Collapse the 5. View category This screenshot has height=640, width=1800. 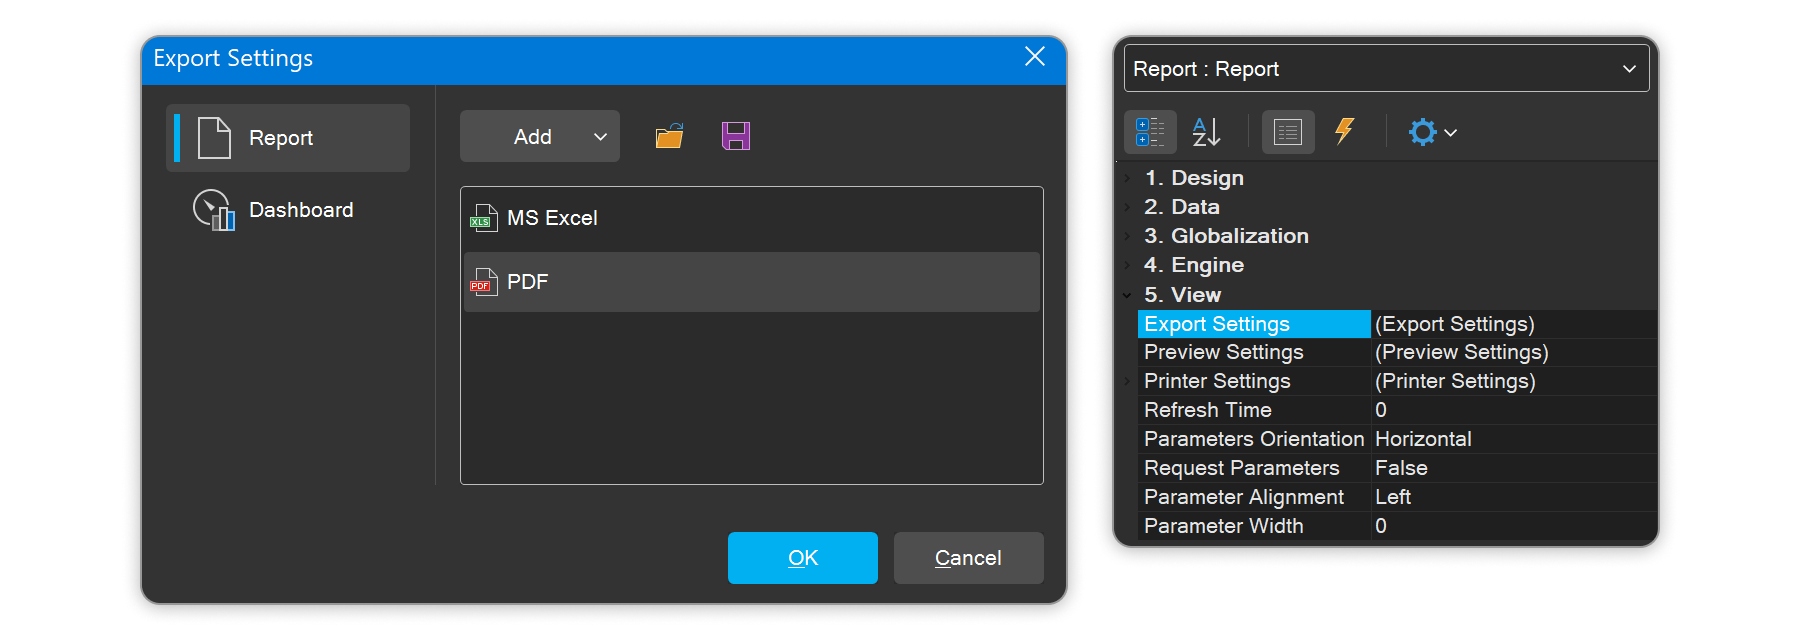pos(1128,295)
